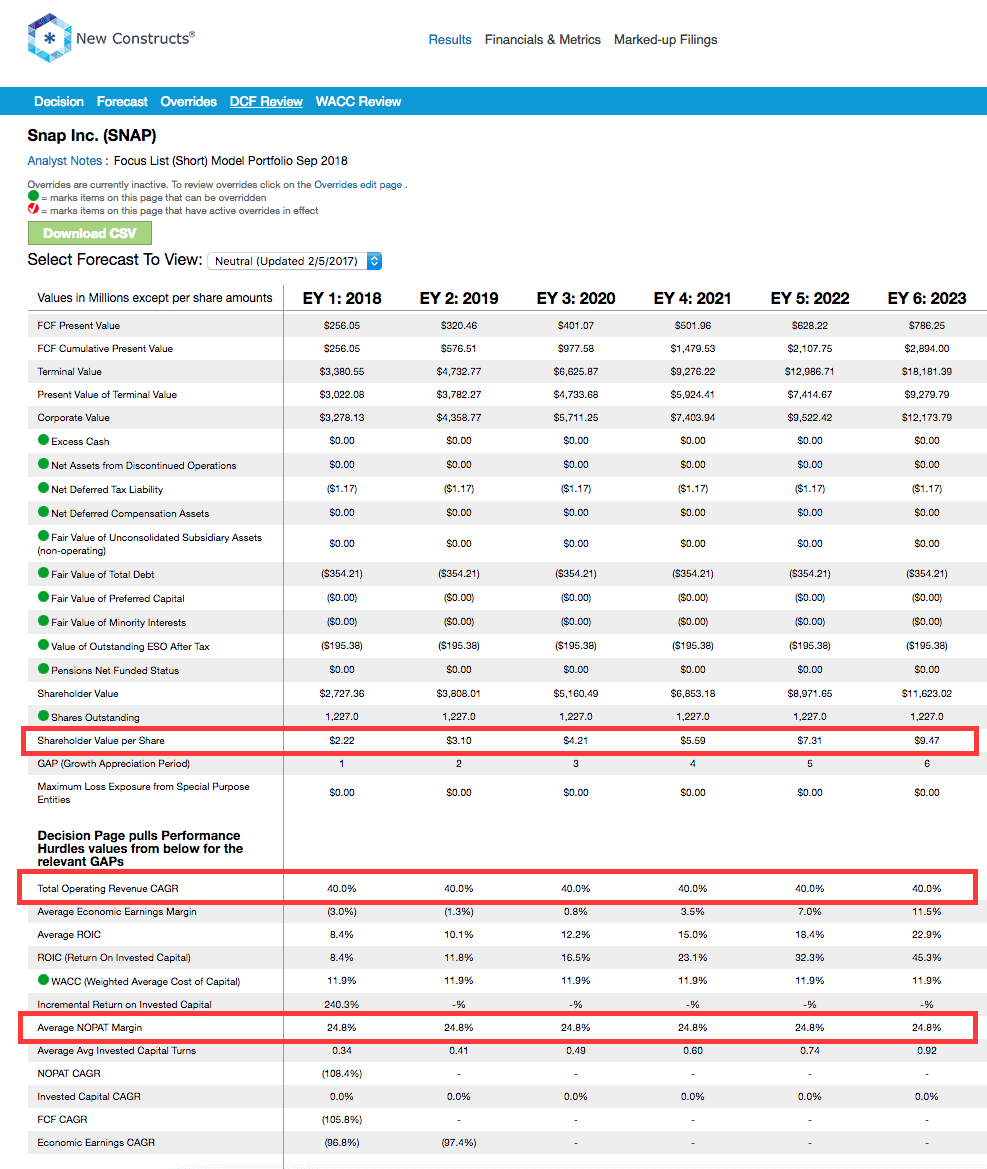Open the Financials & Metrics tab
Image resolution: width=987 pixels, height=1169 pixels.
tap(543, 40)
